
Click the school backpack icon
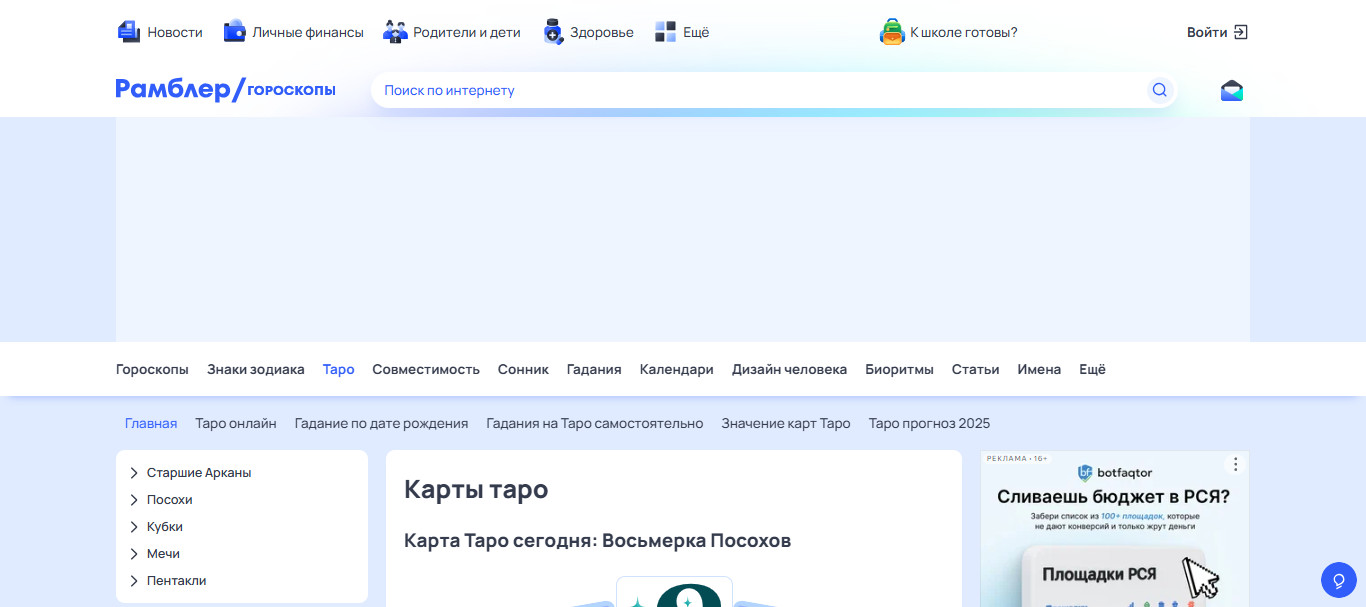[892, 32]
